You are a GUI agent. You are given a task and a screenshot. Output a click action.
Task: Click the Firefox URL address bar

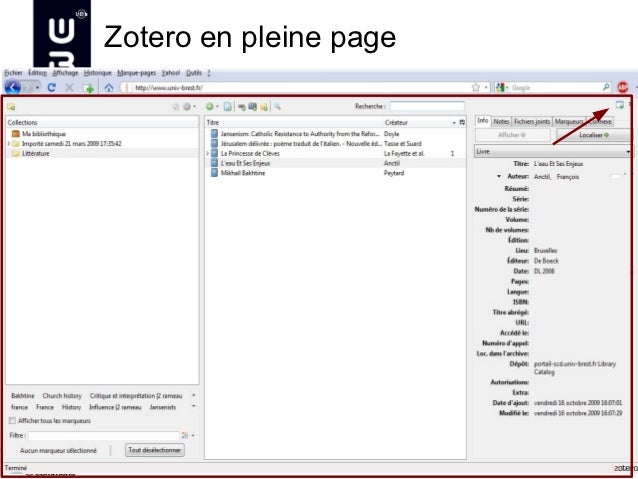click(x=299, y=87)
